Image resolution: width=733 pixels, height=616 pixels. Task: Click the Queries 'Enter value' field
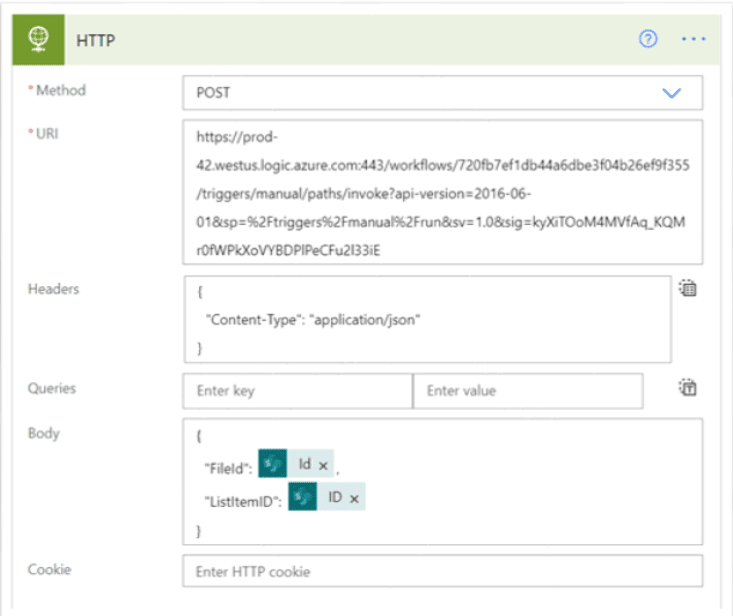[x=527, y=391]
